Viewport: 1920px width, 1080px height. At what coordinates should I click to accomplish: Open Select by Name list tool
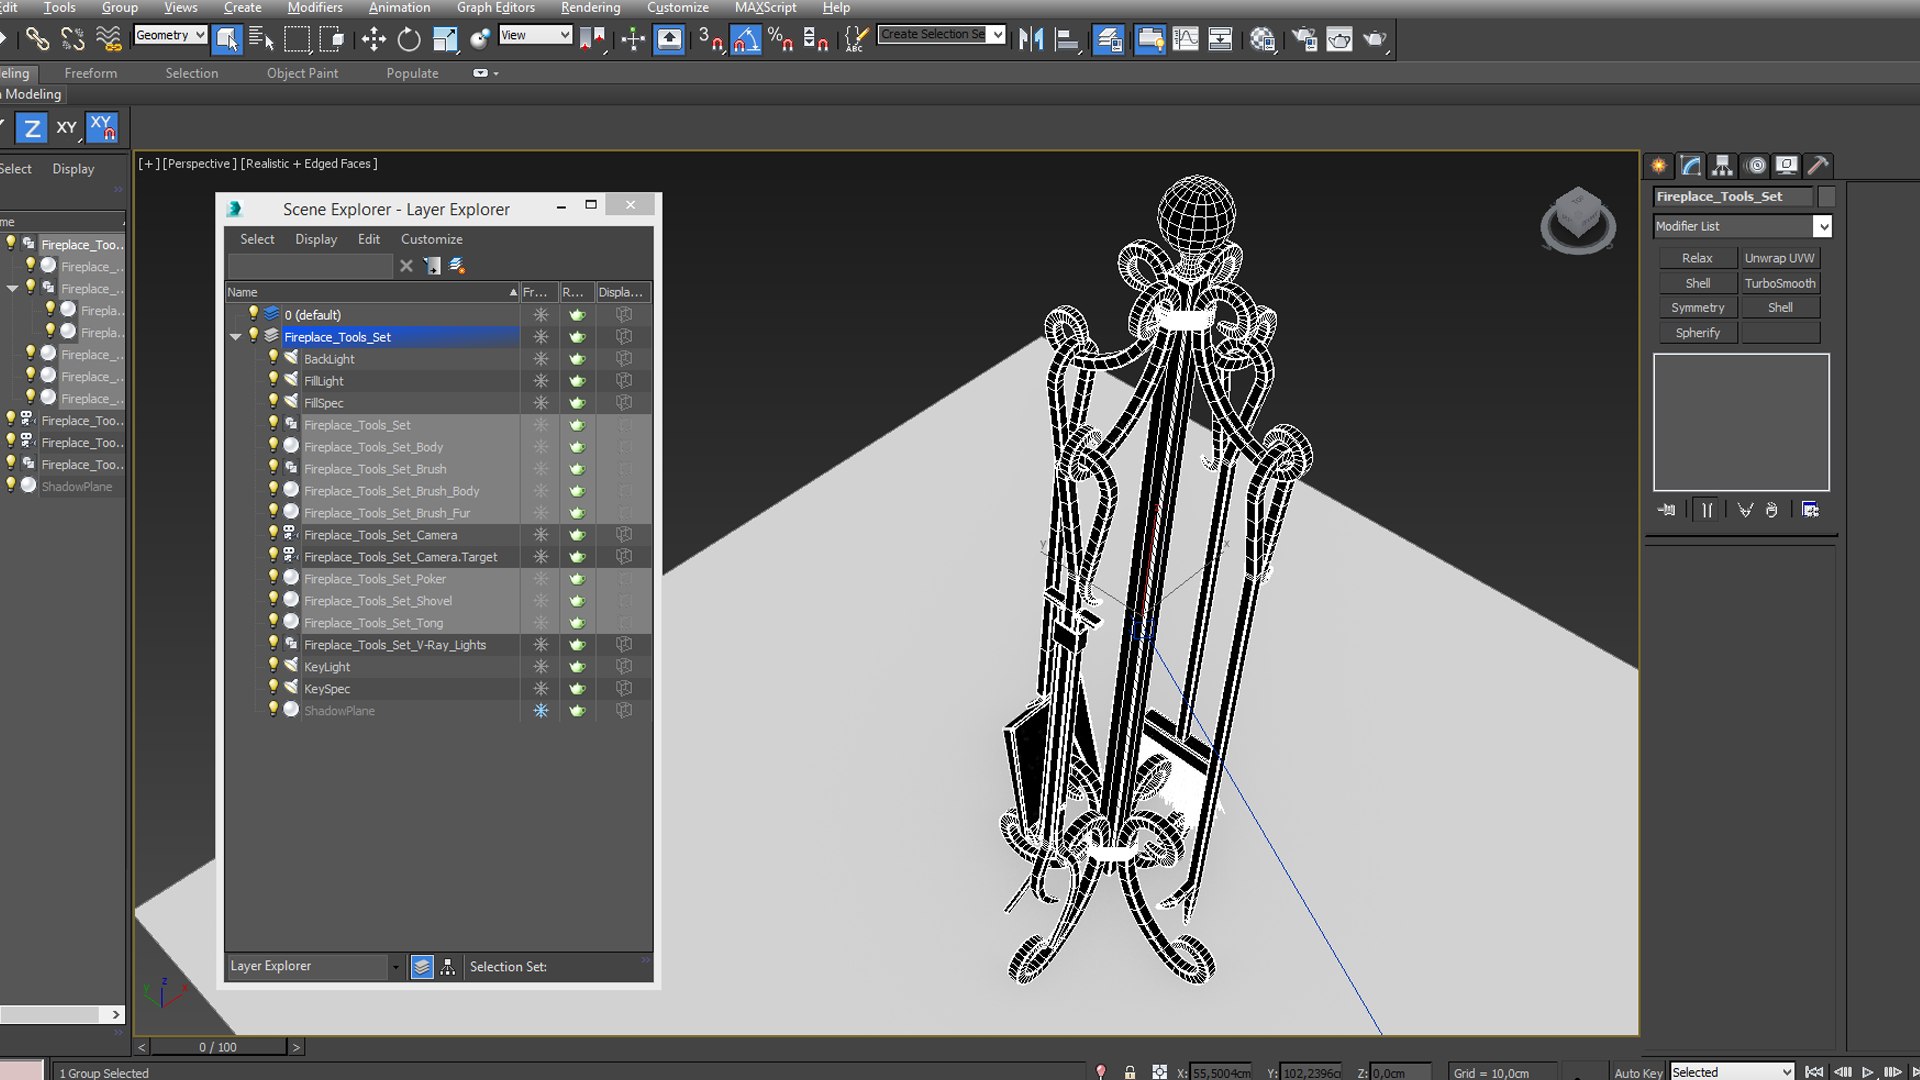tap(261, 39)
